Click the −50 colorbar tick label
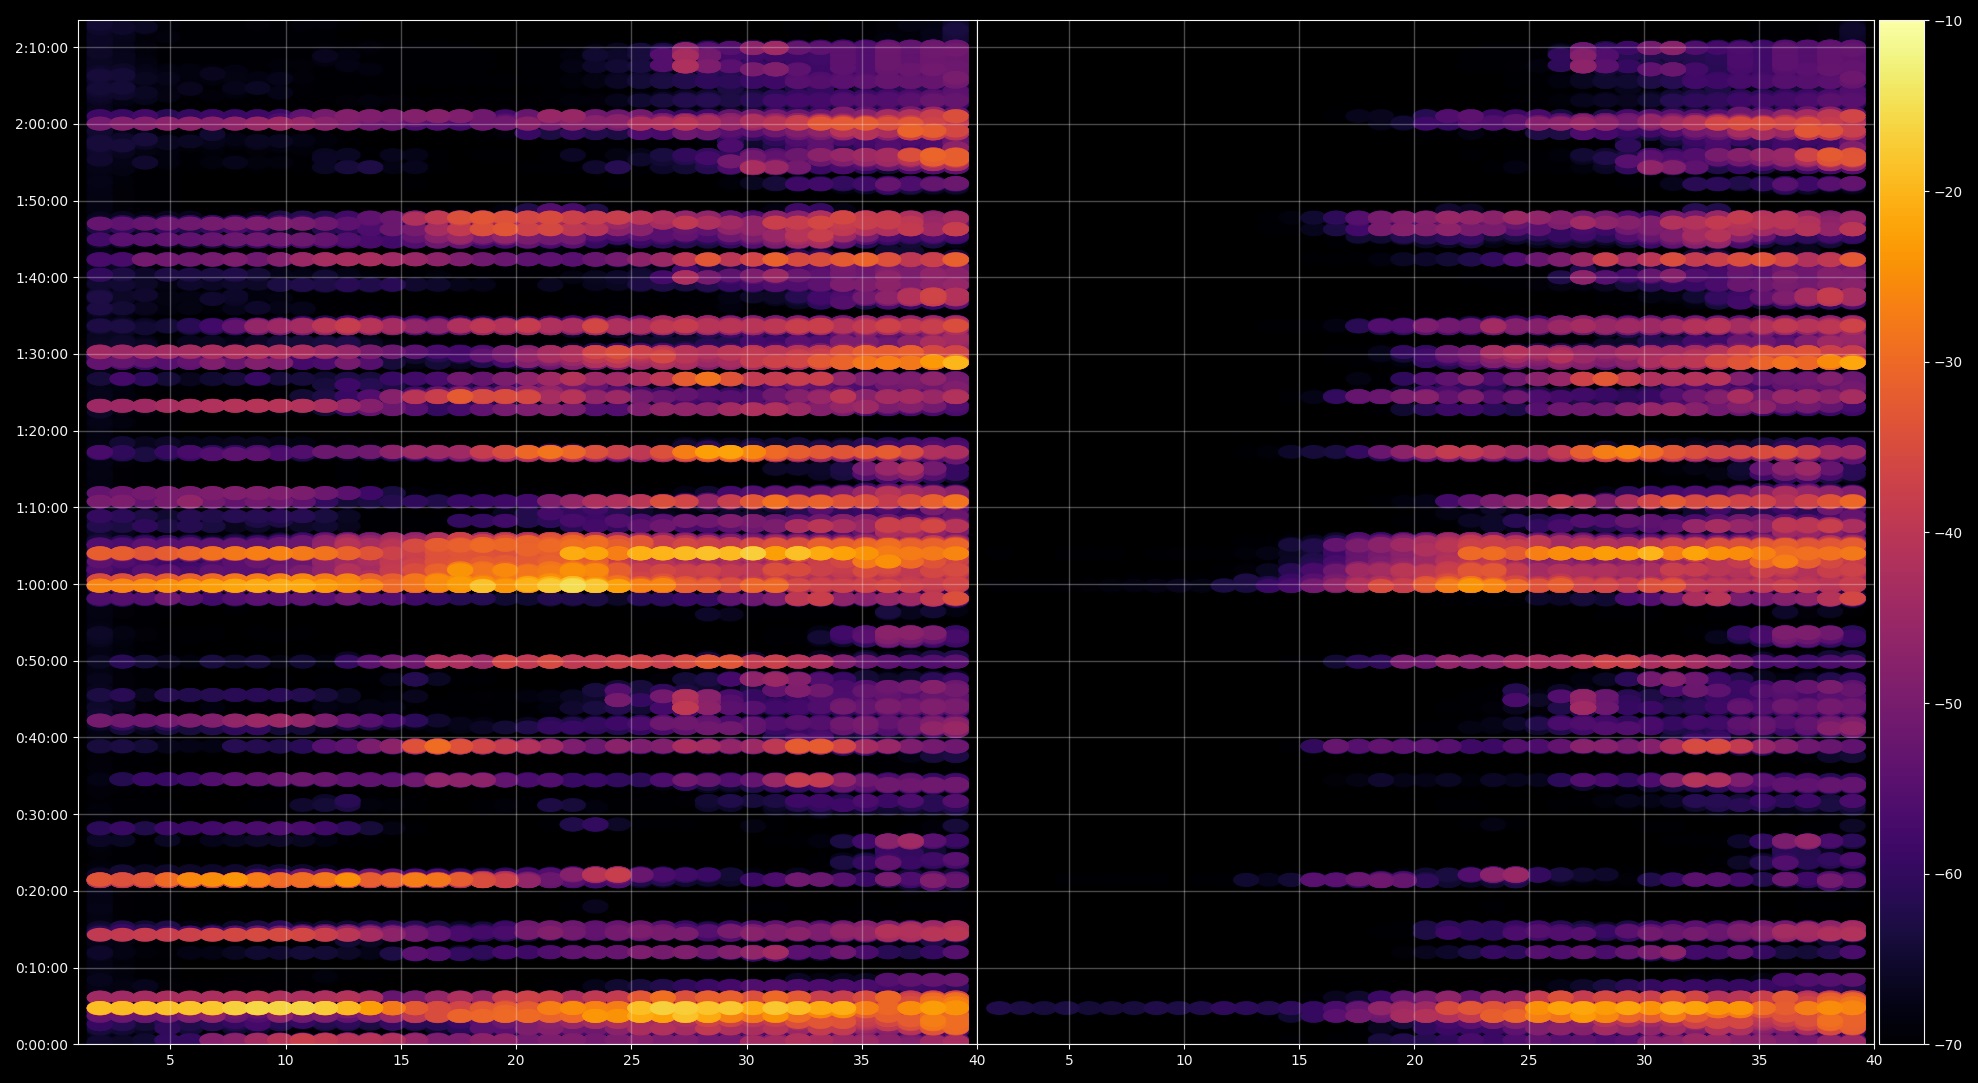 (1948, 704)
